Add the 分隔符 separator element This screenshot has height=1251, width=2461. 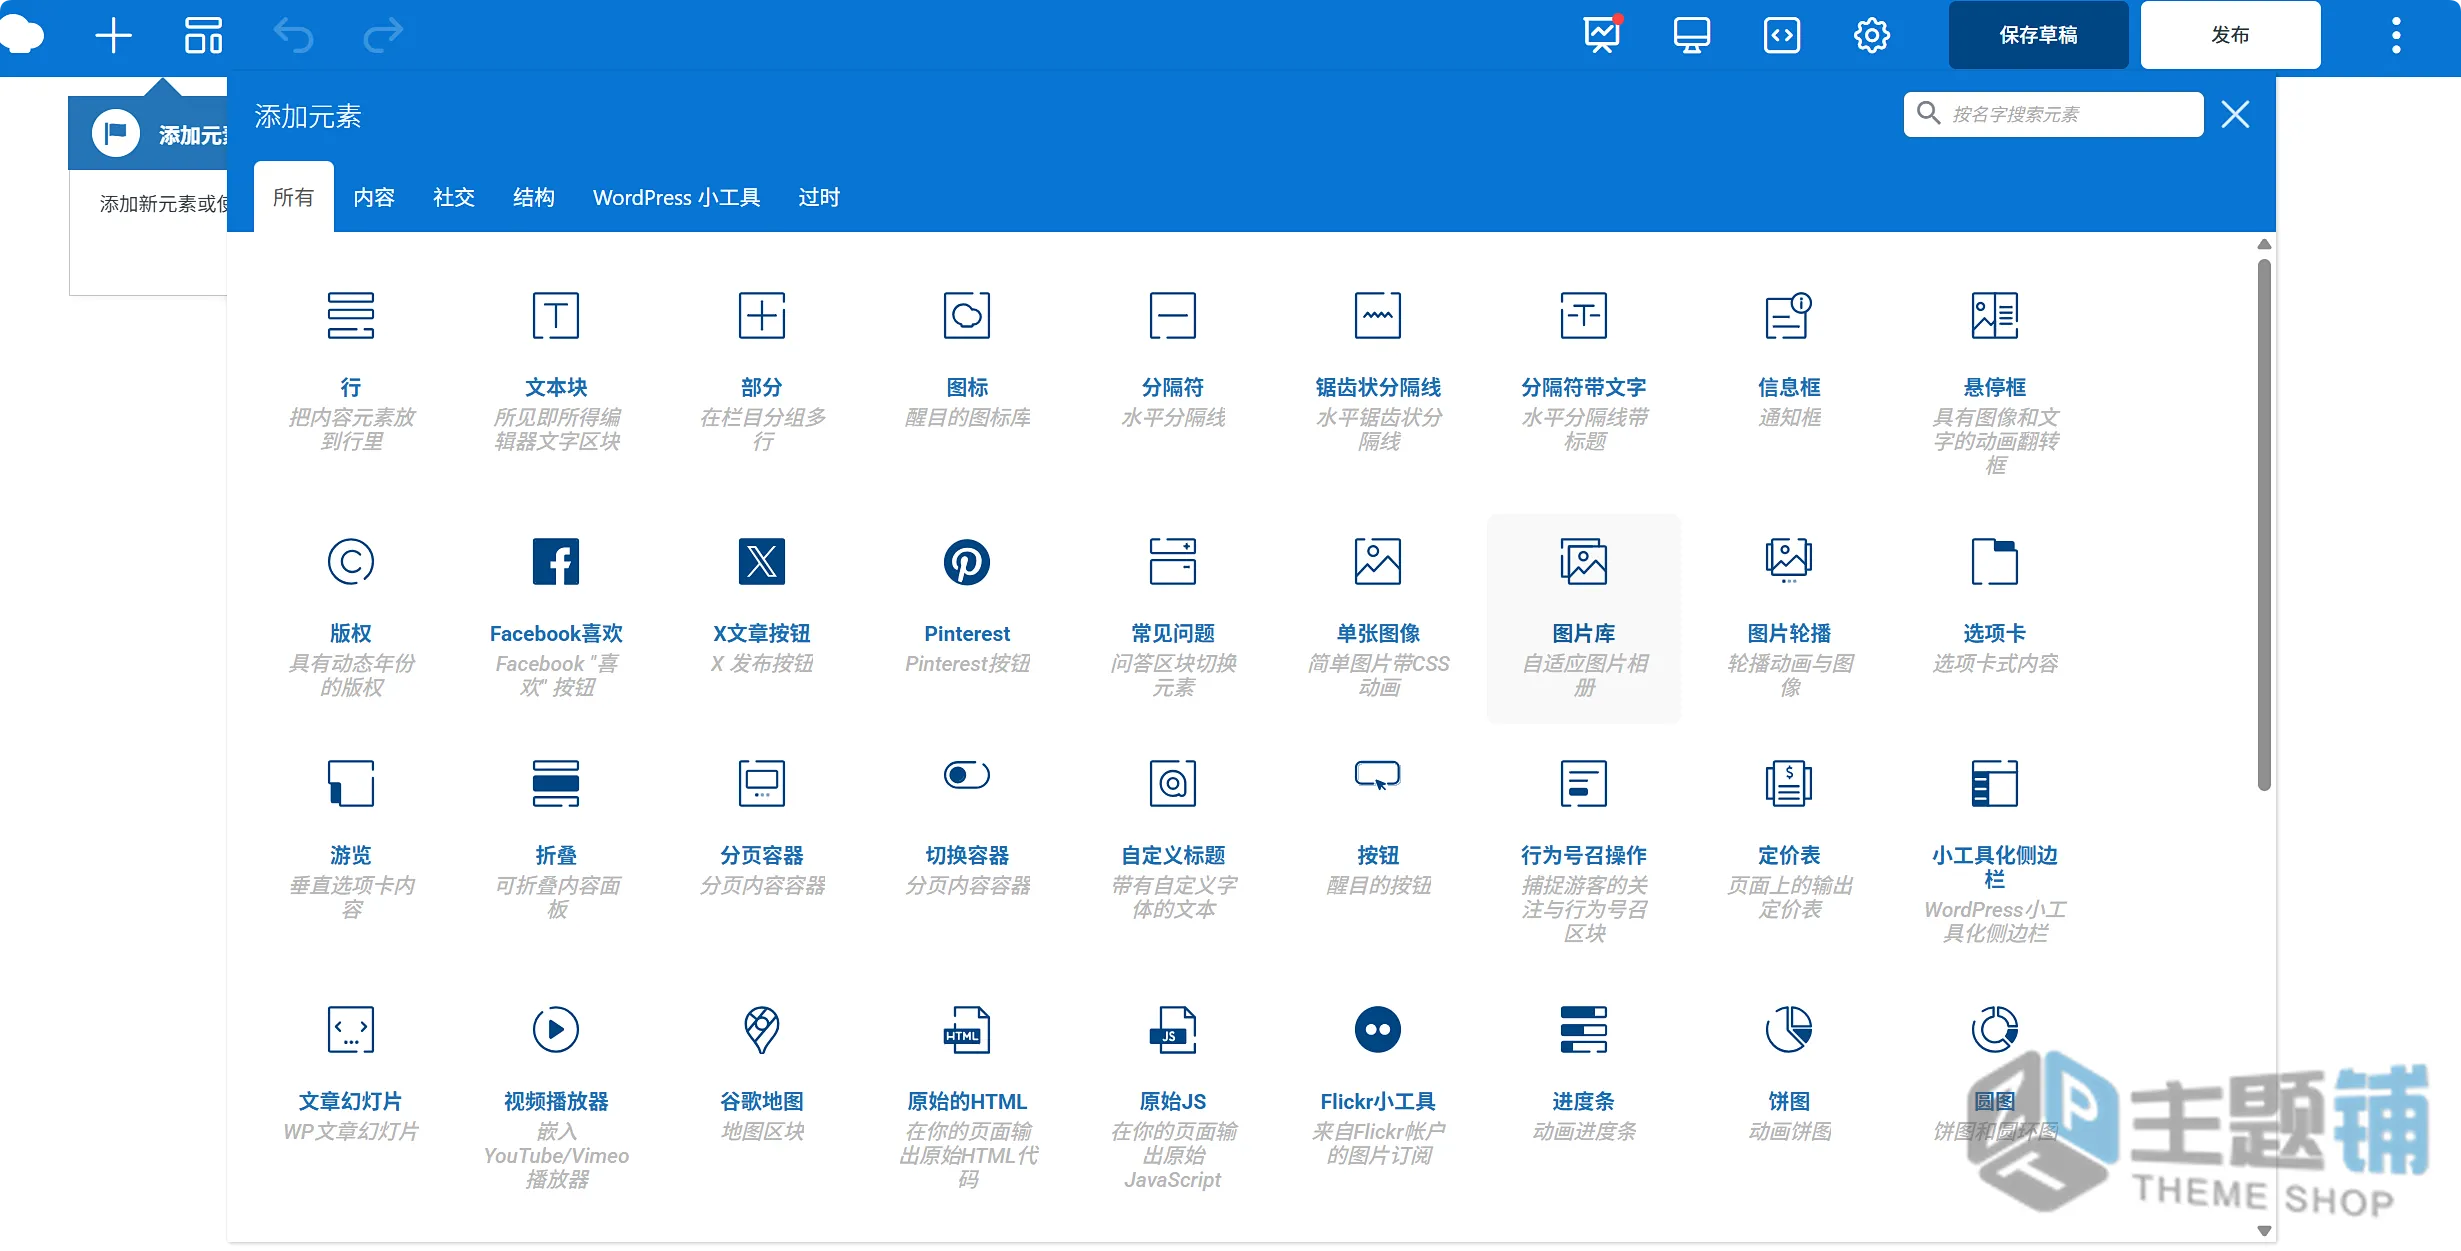1173,372
